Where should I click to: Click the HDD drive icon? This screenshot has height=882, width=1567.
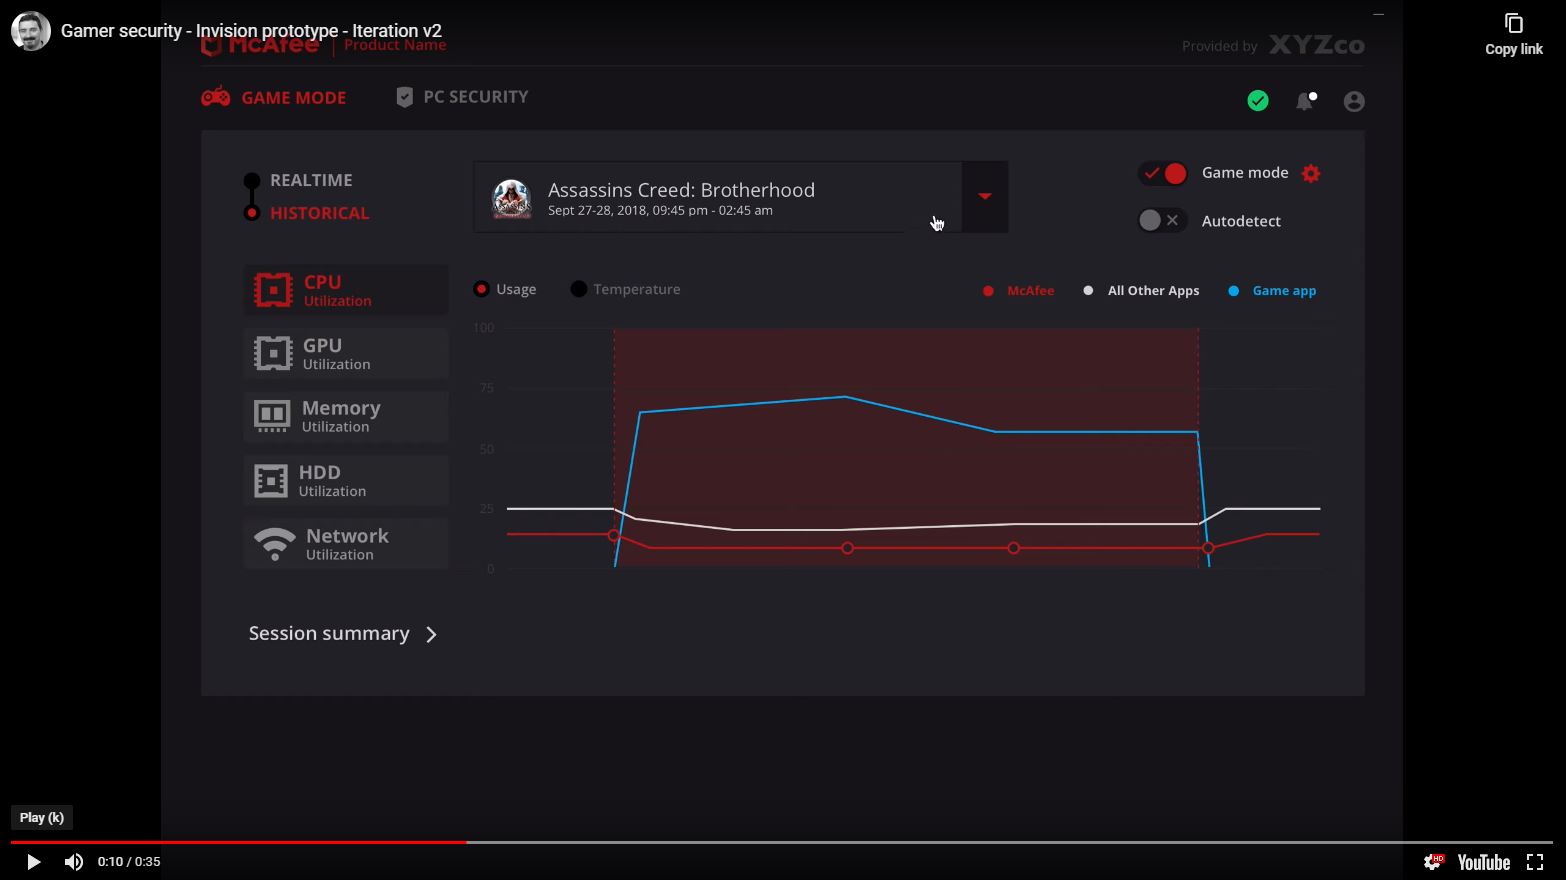pos(271,481)
